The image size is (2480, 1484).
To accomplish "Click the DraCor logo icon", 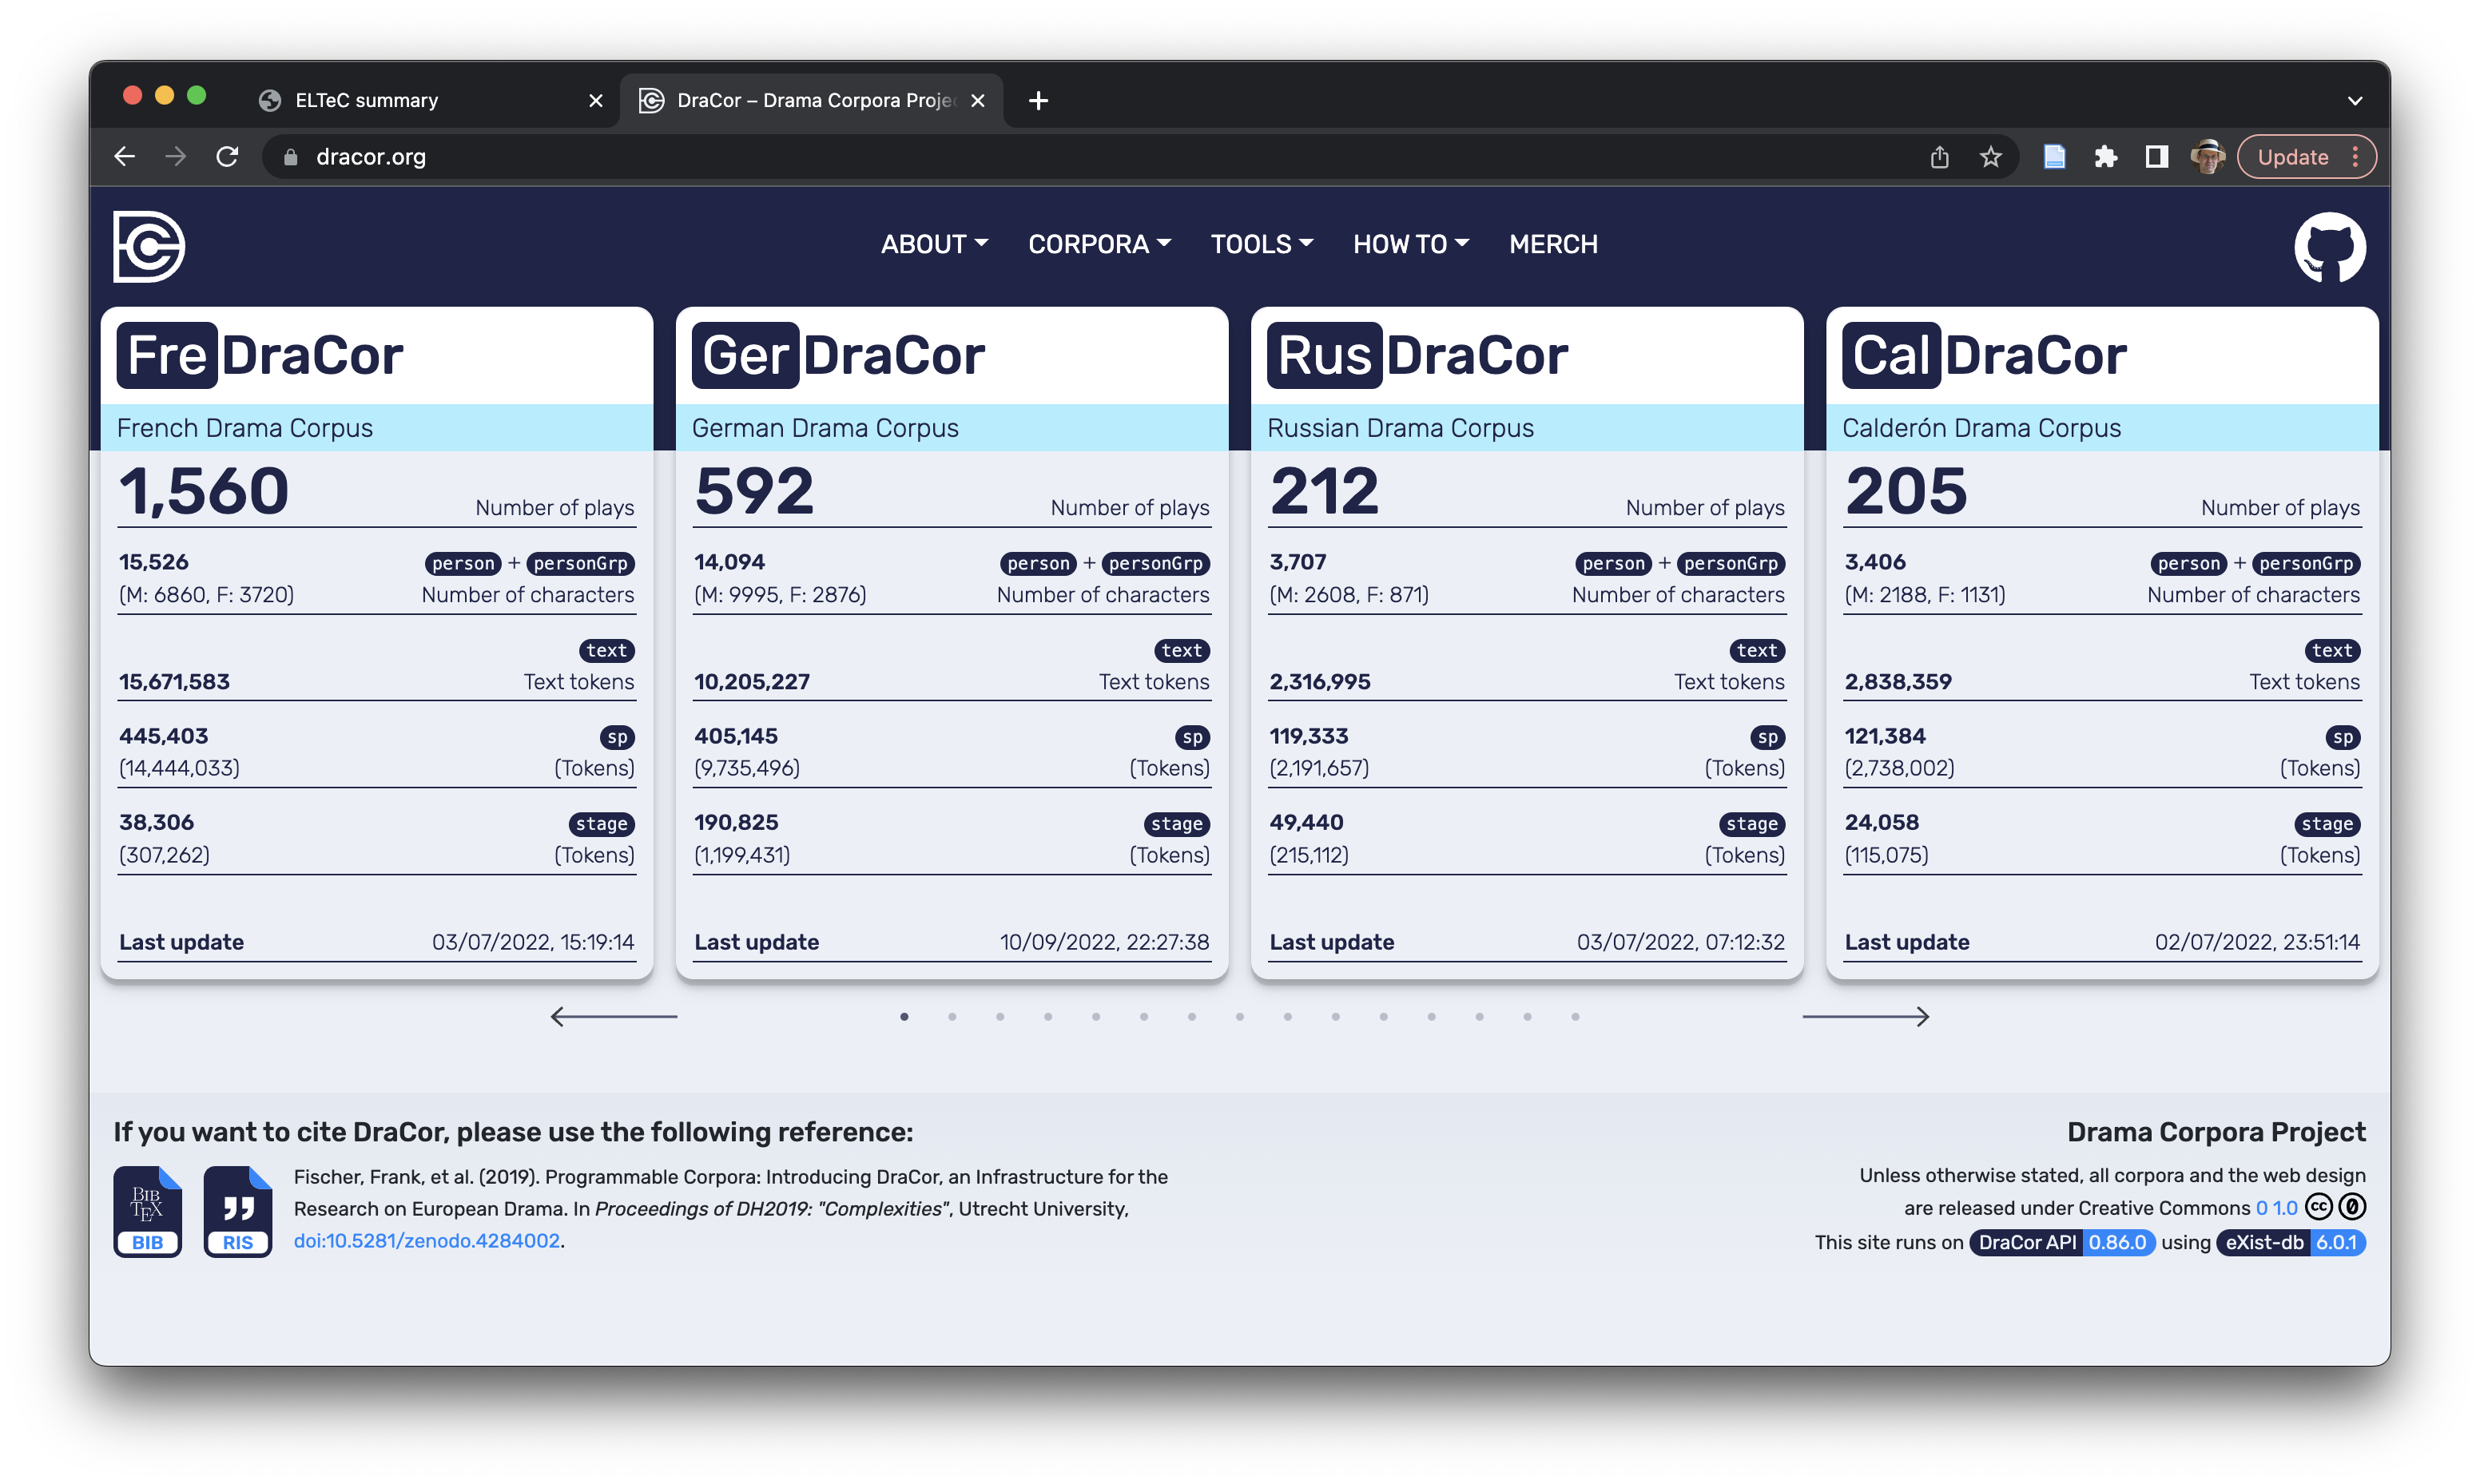I will (x=148, y=246).
